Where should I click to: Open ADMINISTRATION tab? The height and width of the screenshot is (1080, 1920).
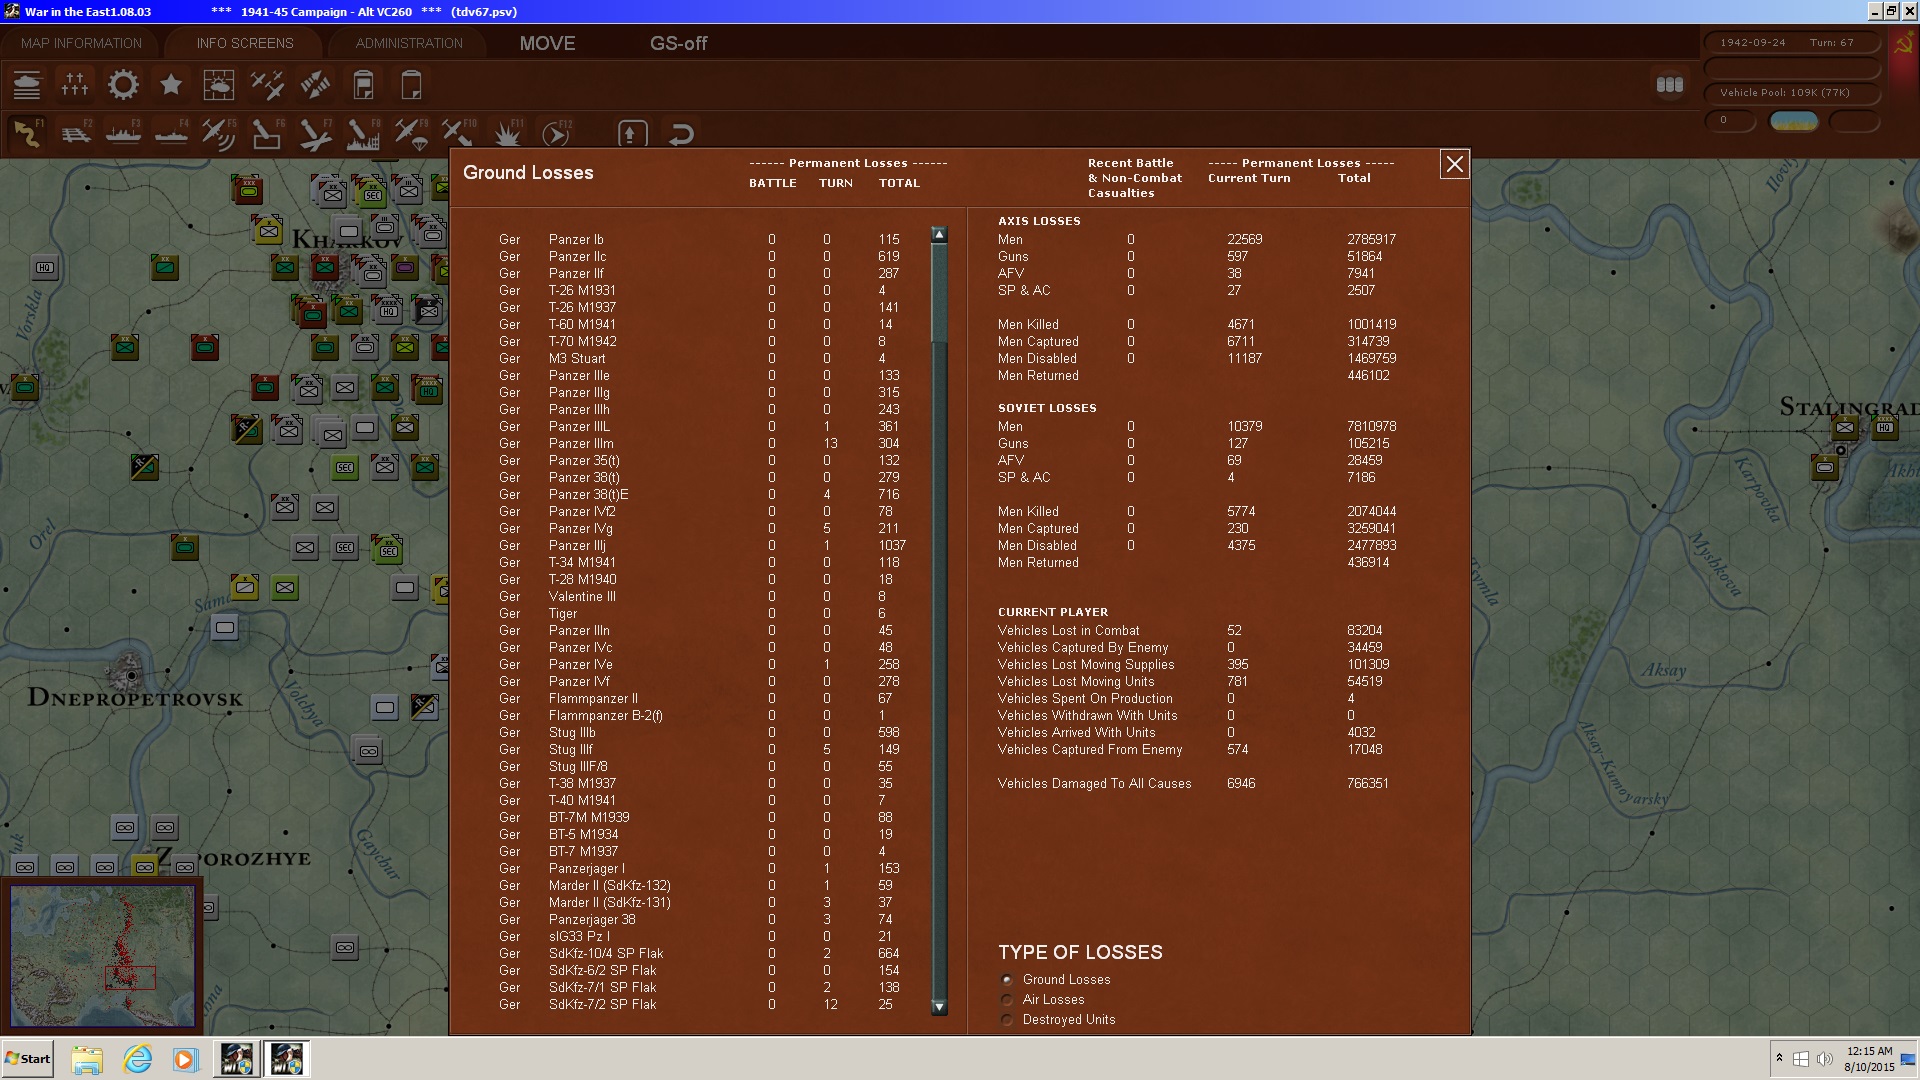click(409, 43)
